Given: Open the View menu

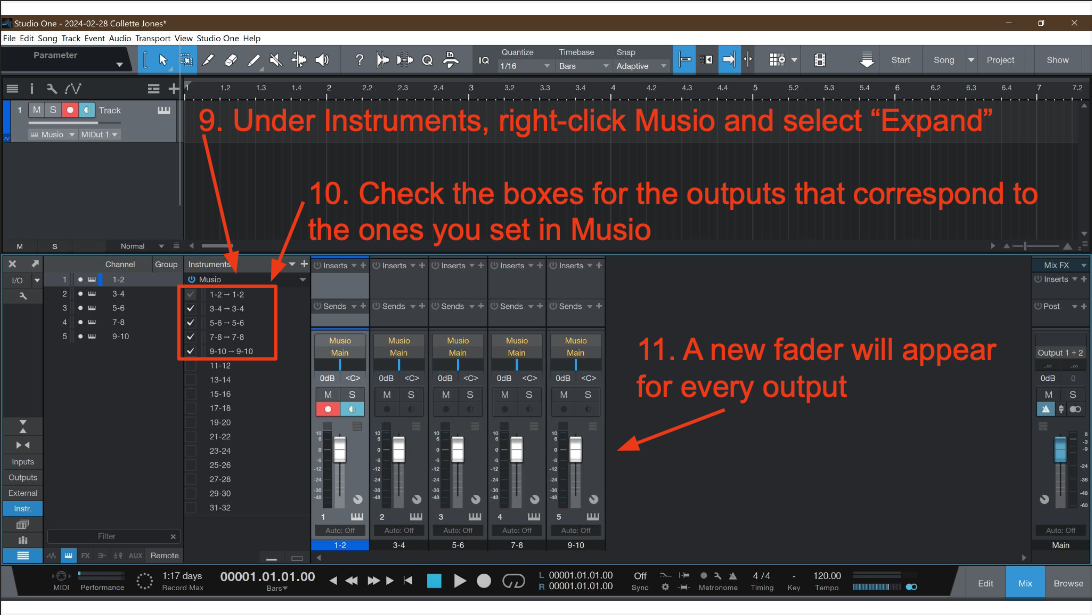Looking at the screenshot, I should pos(183,38).
